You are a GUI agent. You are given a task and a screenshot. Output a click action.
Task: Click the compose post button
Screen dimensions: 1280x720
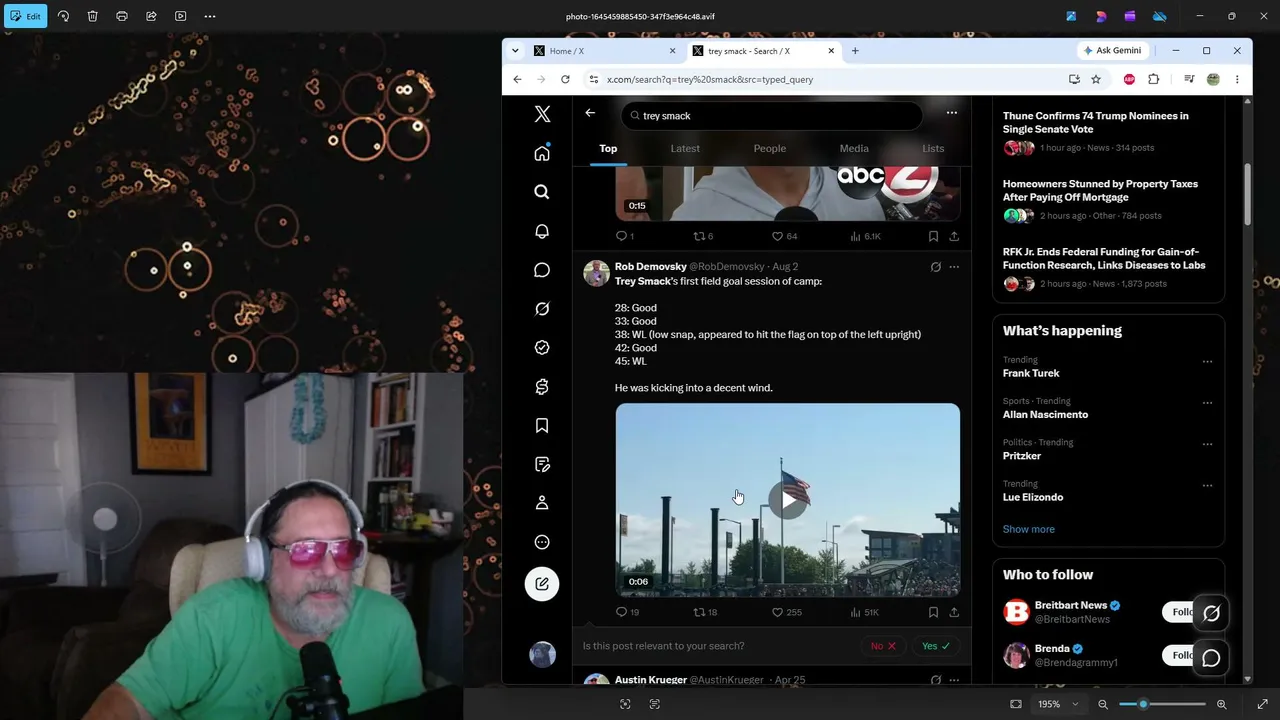pyautogui.click(x=542, y=584)
